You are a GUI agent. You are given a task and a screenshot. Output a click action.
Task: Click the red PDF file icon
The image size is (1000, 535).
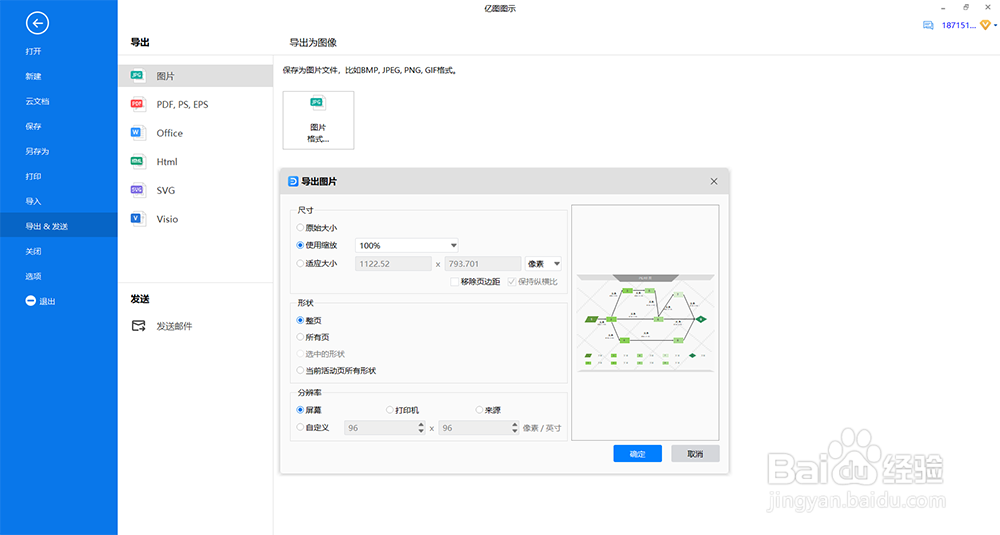[x=137, y=104]
